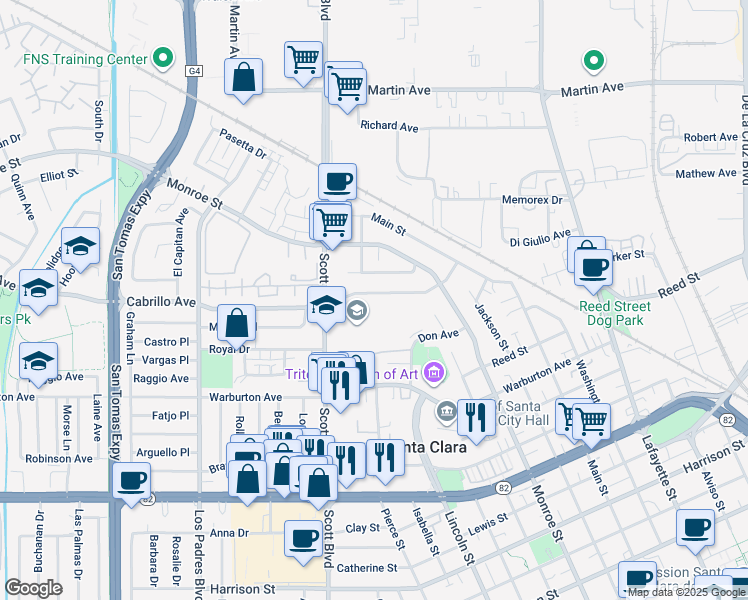
Task: Click the gray school pin beside Cabrillo Ave
Action: click(x=357, y=311)
